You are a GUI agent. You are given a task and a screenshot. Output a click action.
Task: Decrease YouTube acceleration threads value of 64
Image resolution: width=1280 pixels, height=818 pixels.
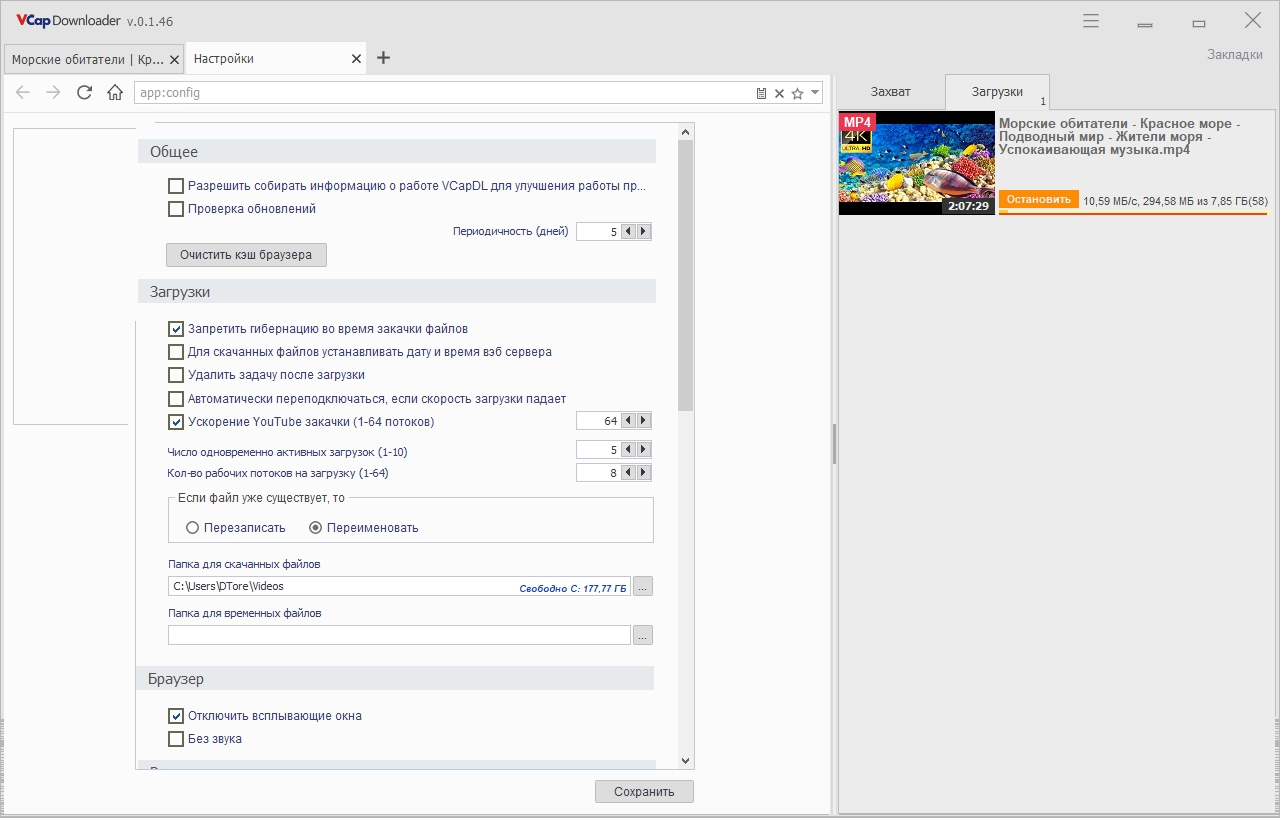click(628, 421)
